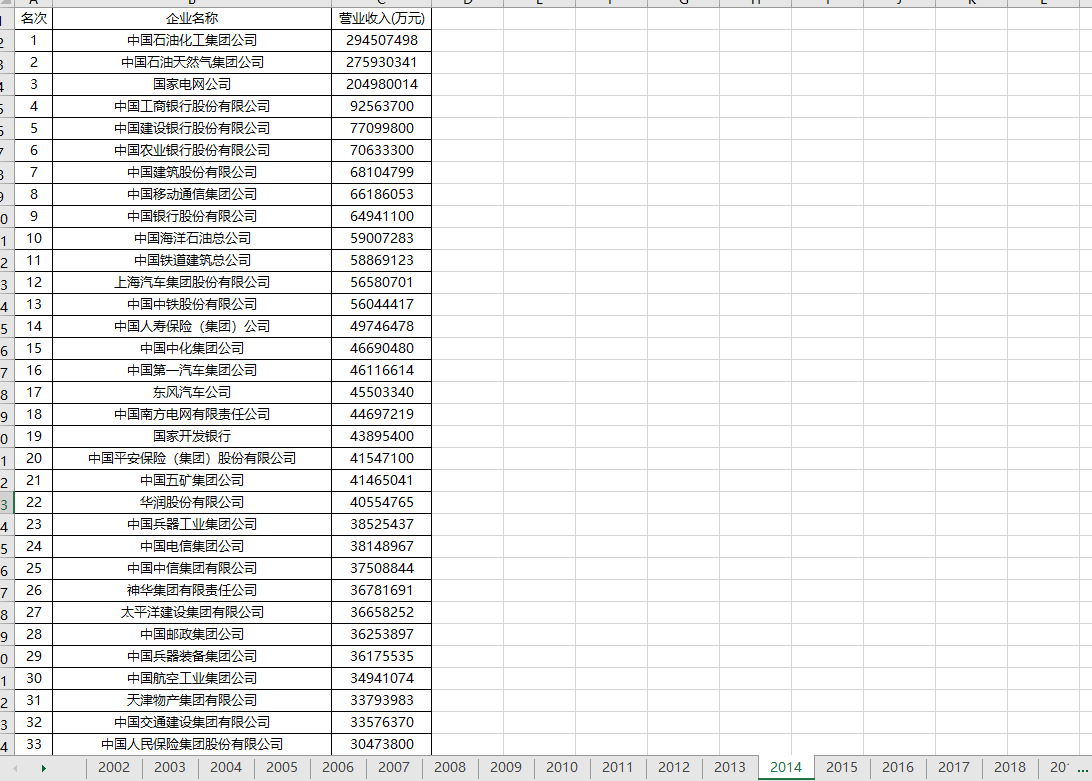Select cell 中国铁道建筑总公司
The width and height of the screenshot is (1092, 781).
point(192,261)
